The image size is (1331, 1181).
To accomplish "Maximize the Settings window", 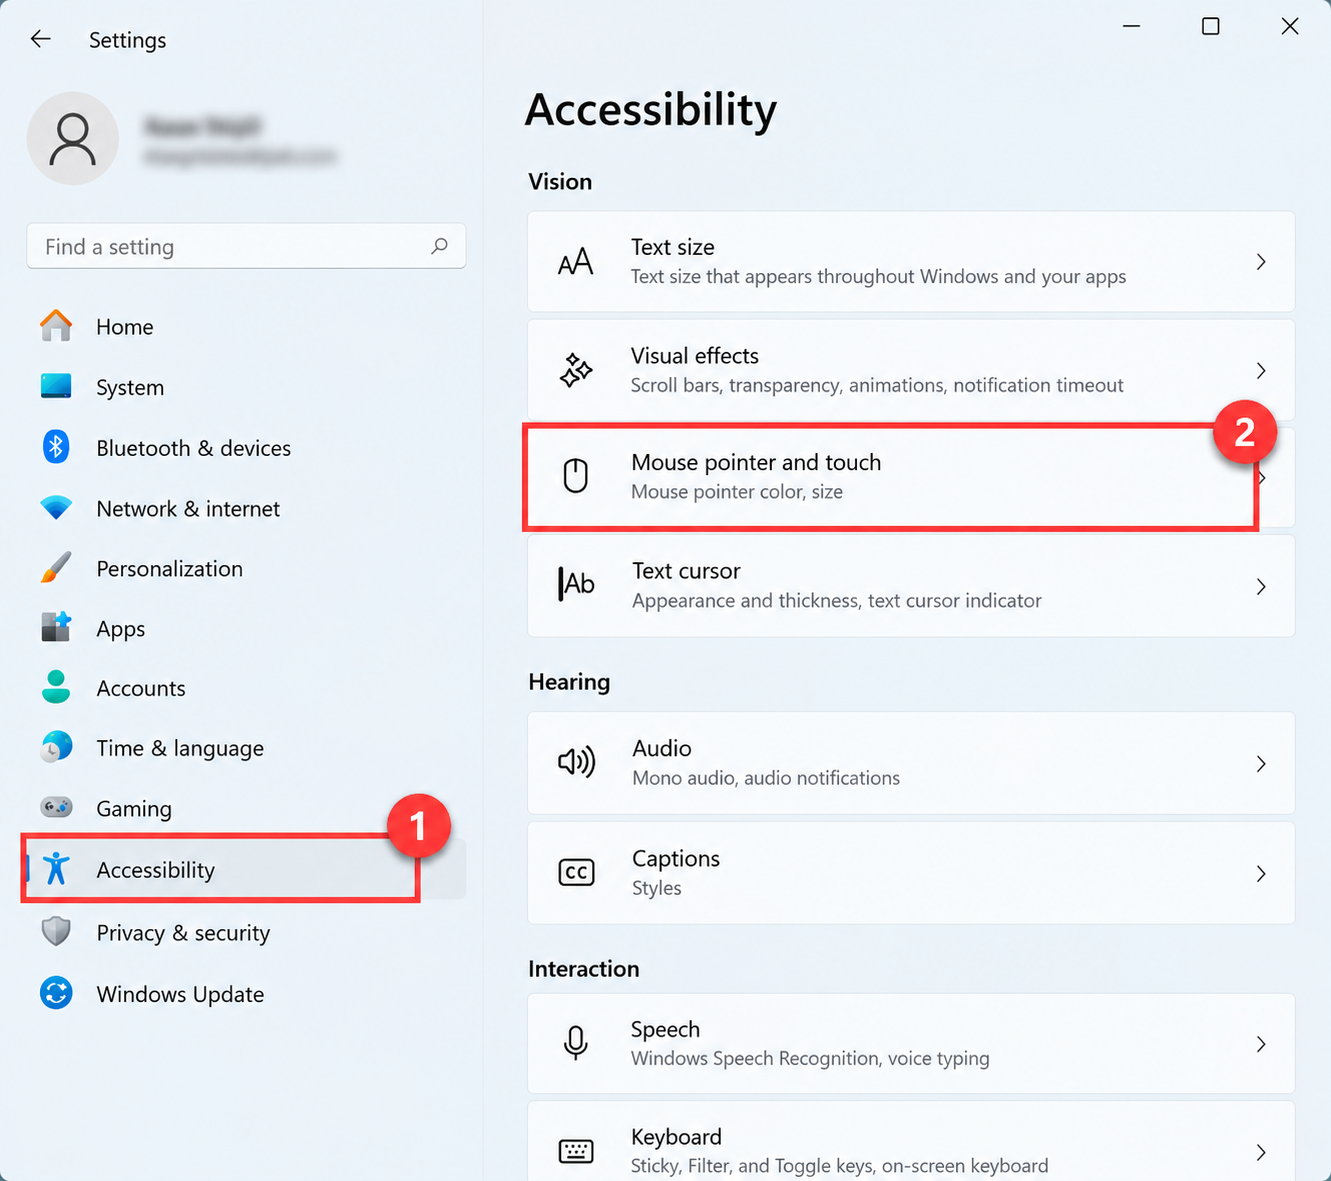I will pos(1210,26).
